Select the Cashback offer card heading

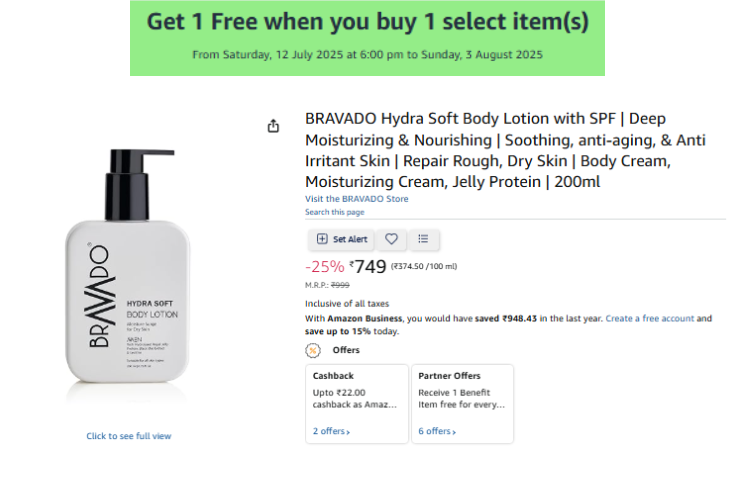pyautogui.click(x=333, y=376)
